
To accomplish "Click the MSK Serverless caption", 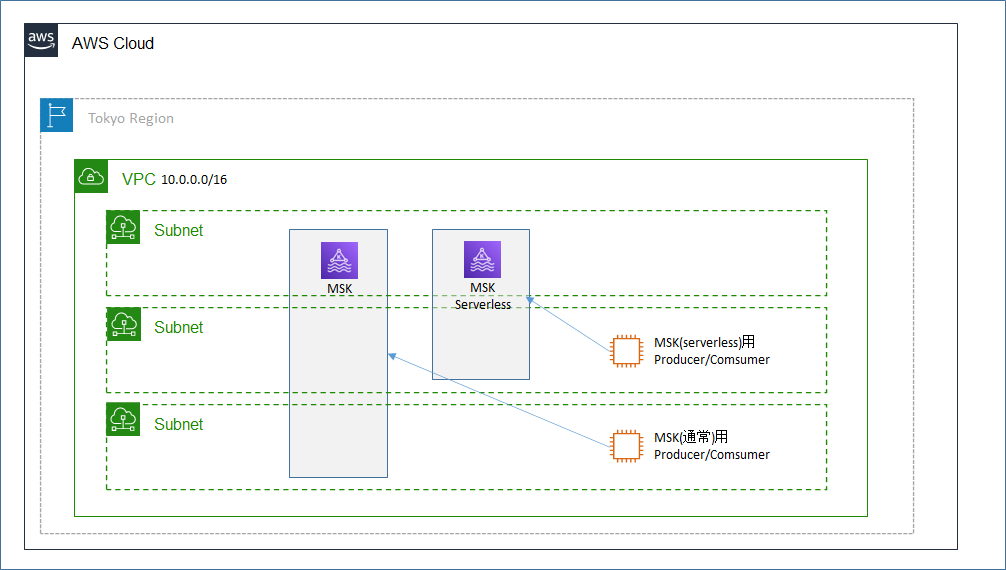I will [x=483, y=296].
